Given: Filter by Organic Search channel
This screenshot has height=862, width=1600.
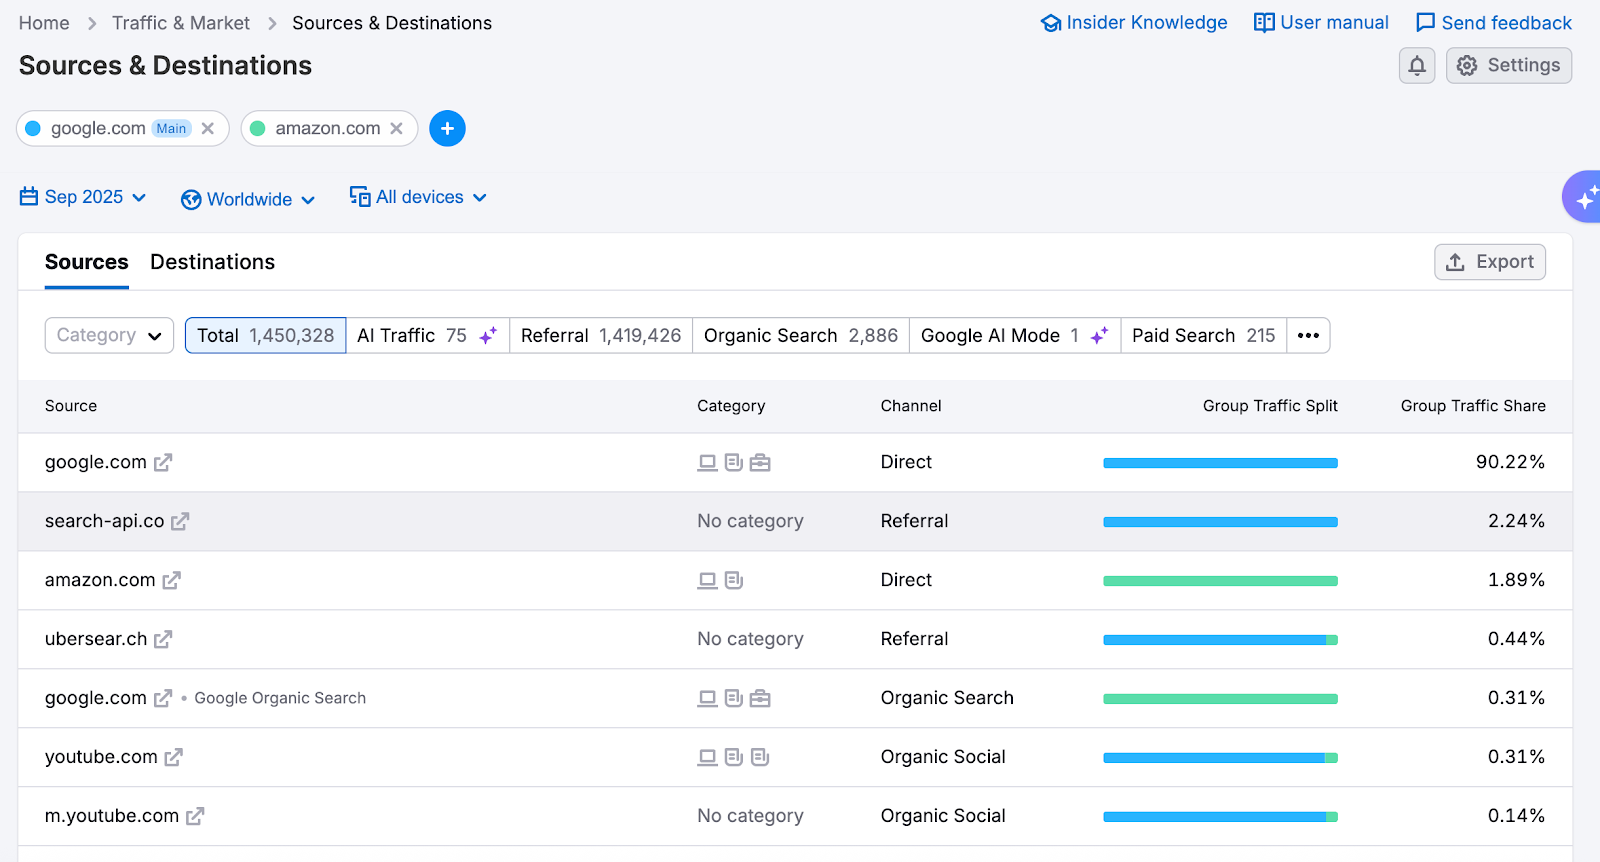Looking at the screenshot, I should (x=800, y=335).
